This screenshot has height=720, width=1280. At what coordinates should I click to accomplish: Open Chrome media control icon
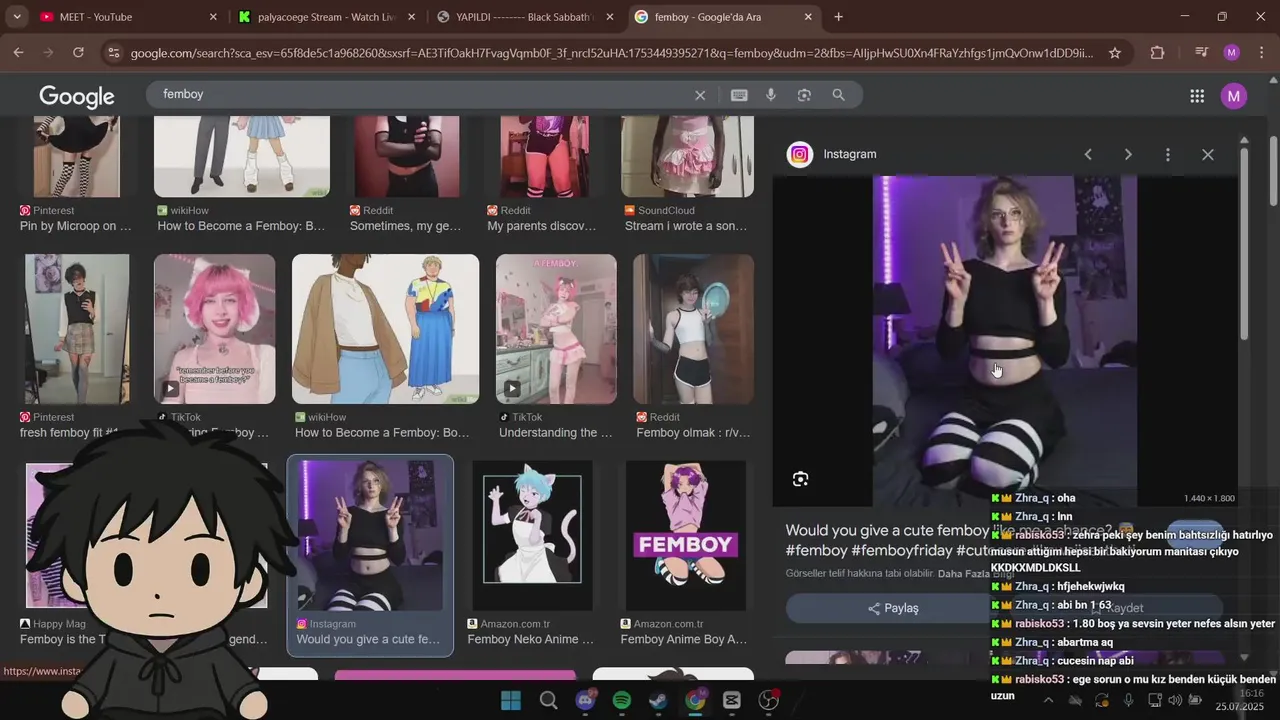(1202, 53)
